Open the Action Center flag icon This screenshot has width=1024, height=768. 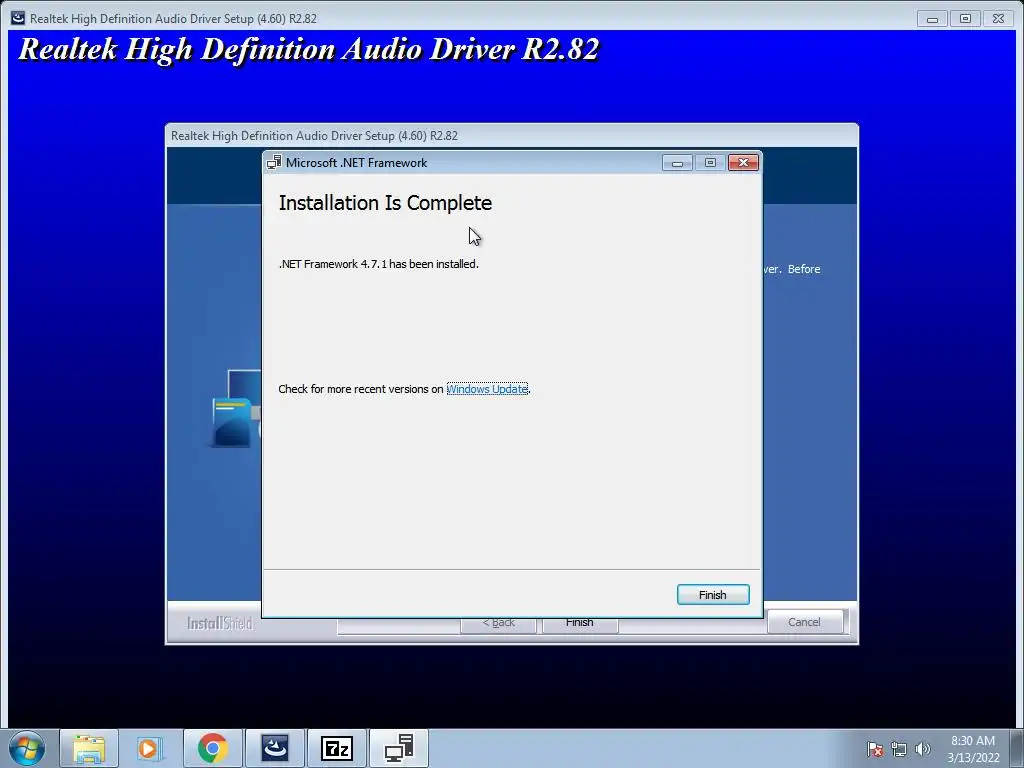tap(875, 749)
